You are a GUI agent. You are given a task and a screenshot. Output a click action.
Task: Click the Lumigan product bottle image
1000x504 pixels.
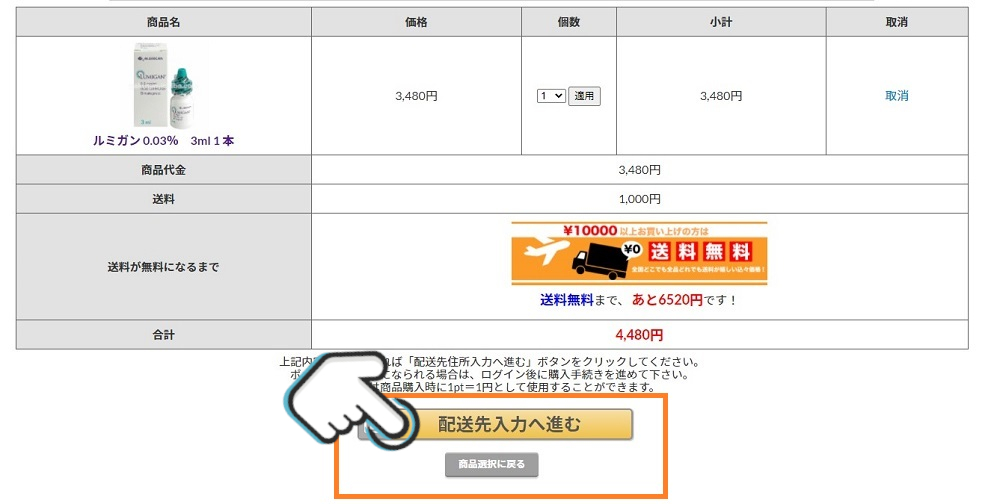163,86
